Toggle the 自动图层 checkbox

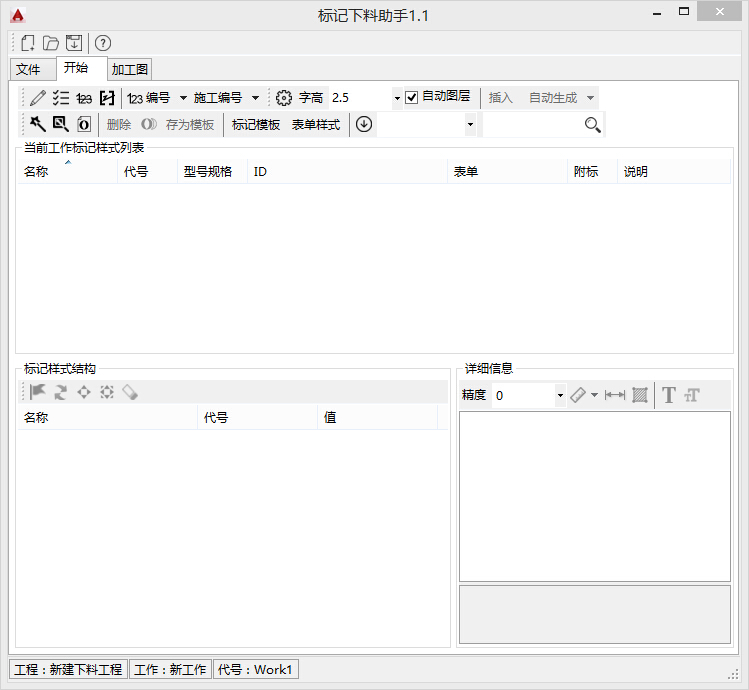[411, 97]
